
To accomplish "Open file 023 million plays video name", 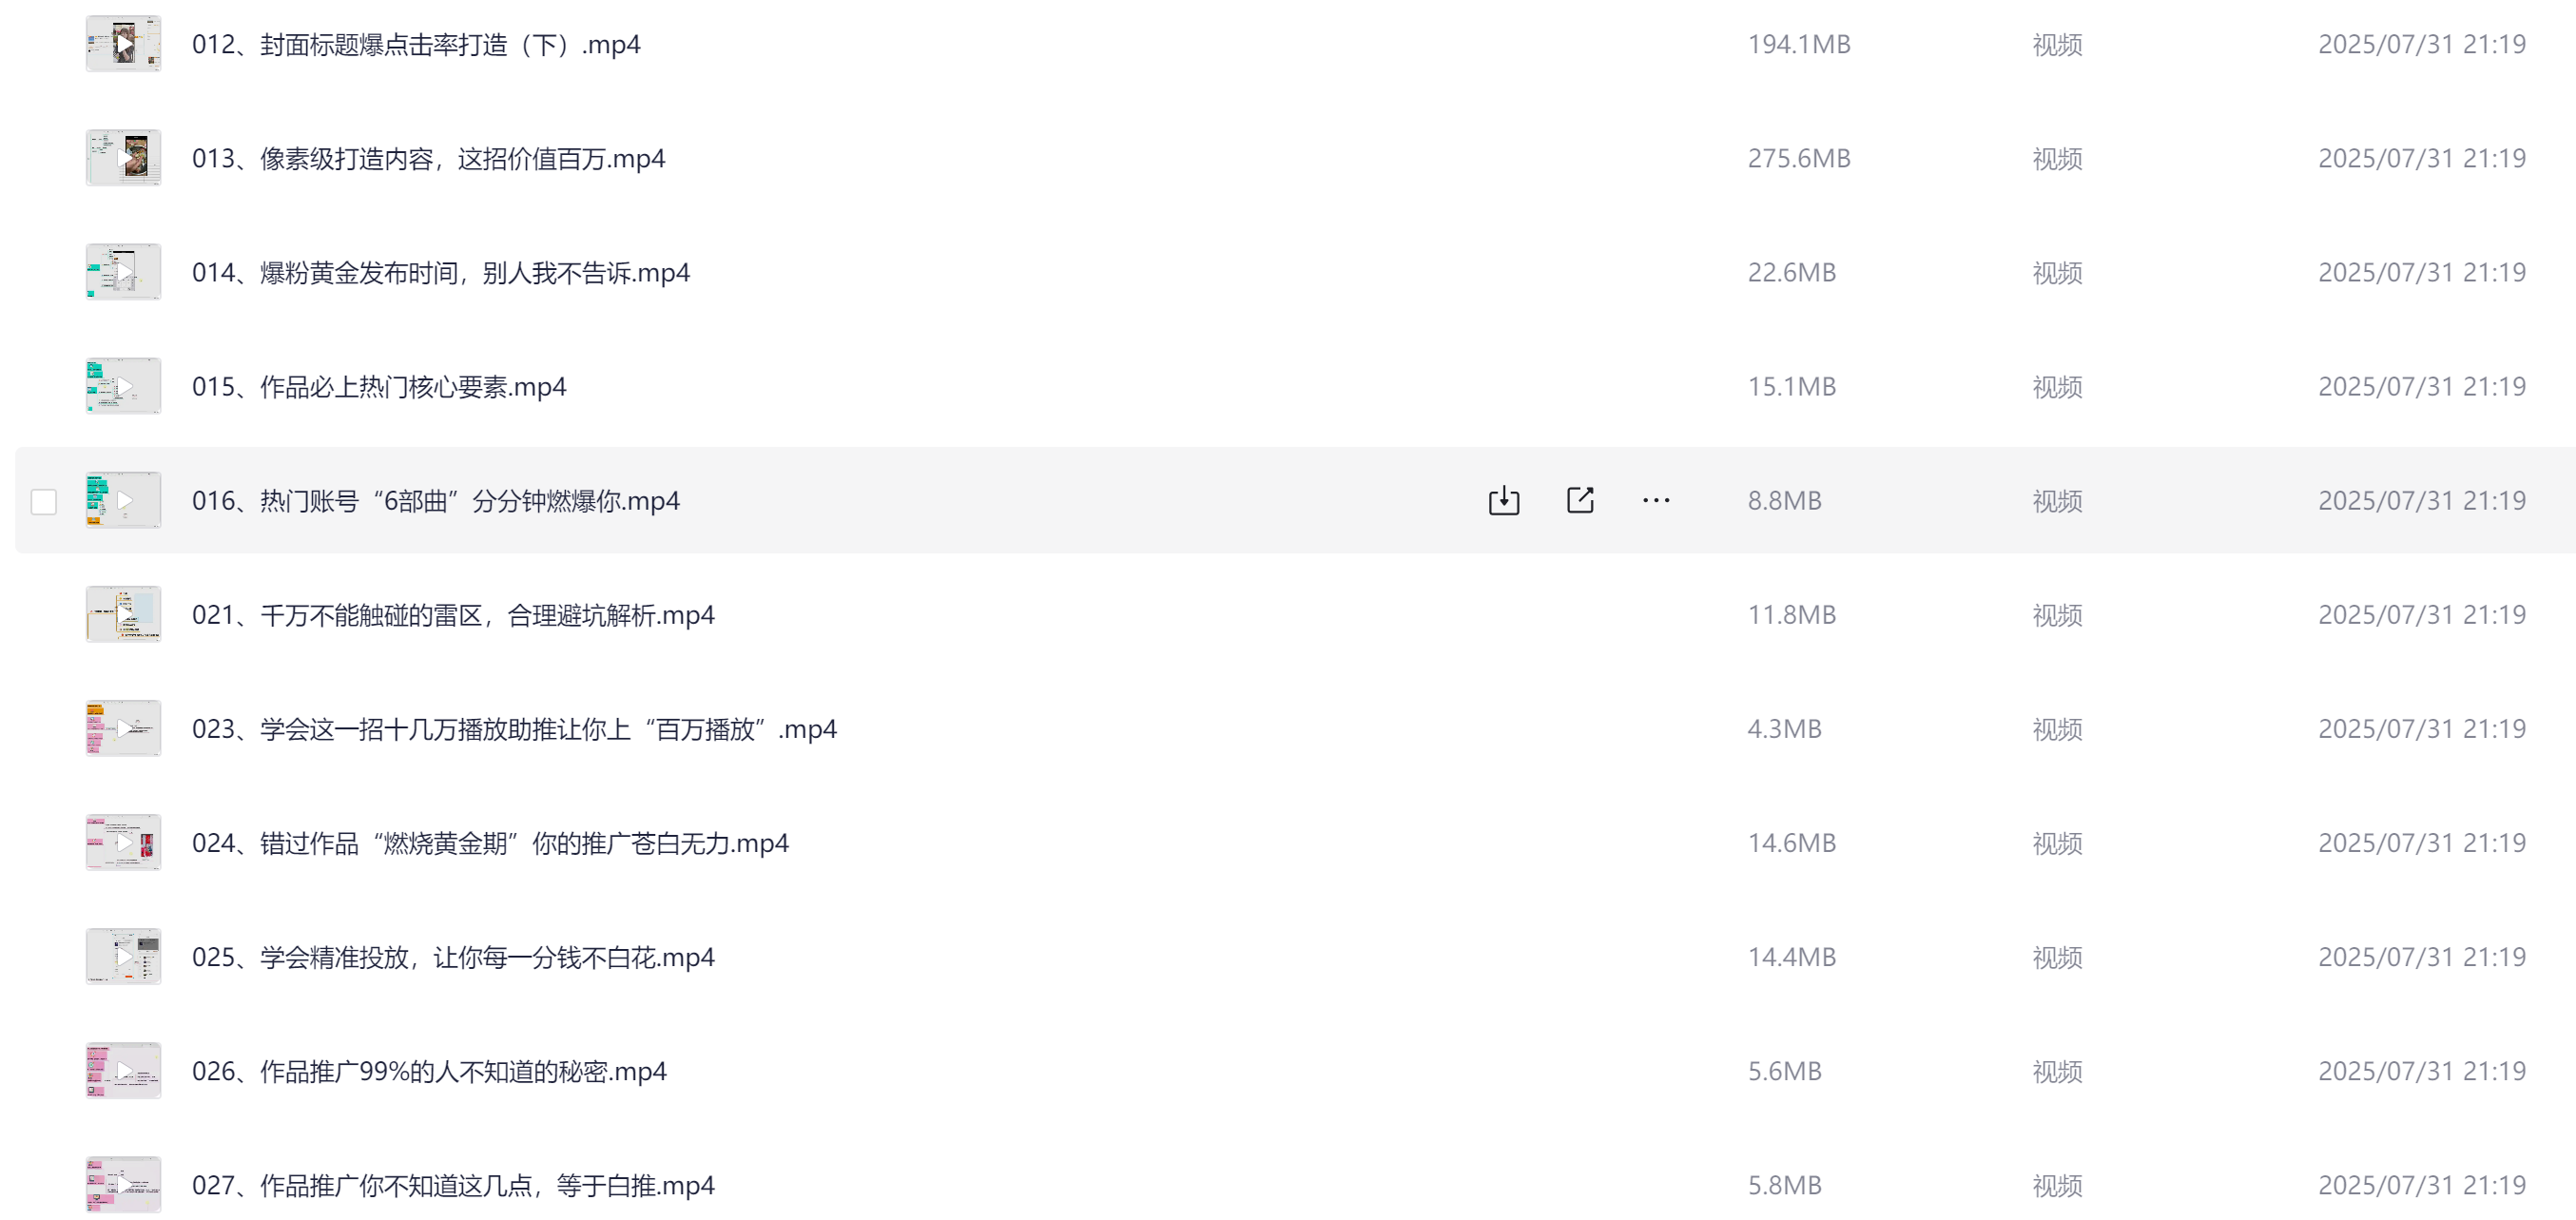I will (x=514, y=729).
